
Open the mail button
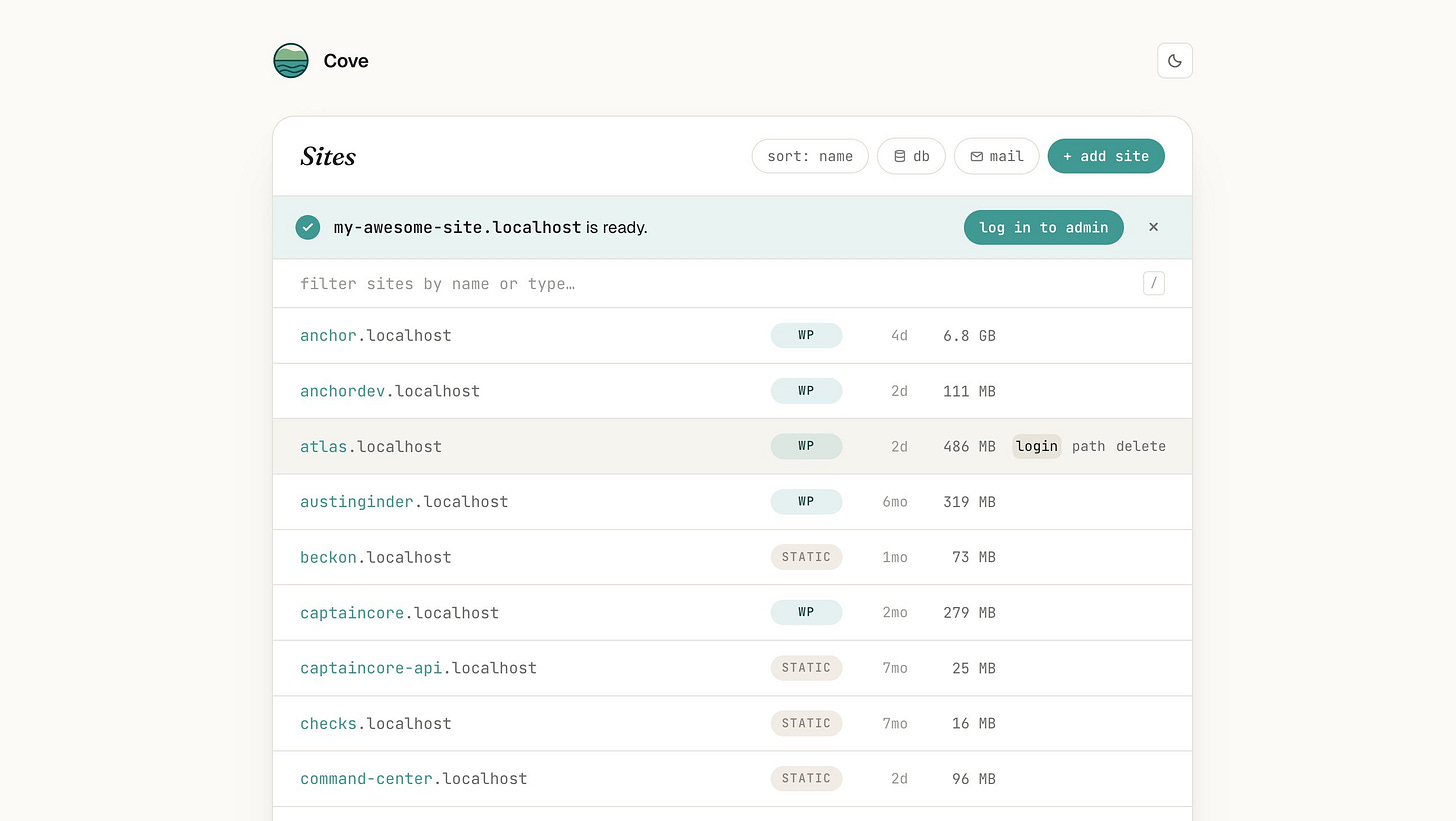(997, 156)
